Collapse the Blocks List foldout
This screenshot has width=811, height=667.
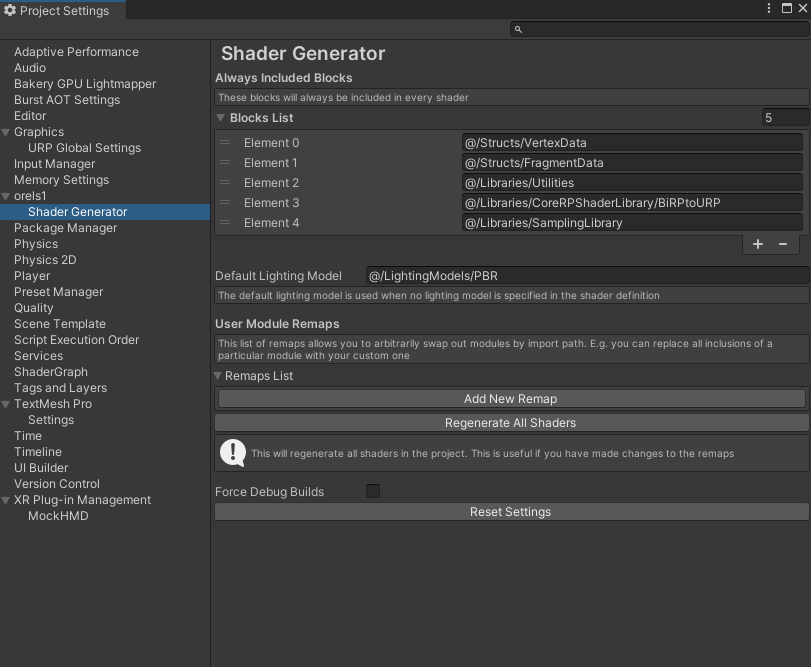coord(220,117)
